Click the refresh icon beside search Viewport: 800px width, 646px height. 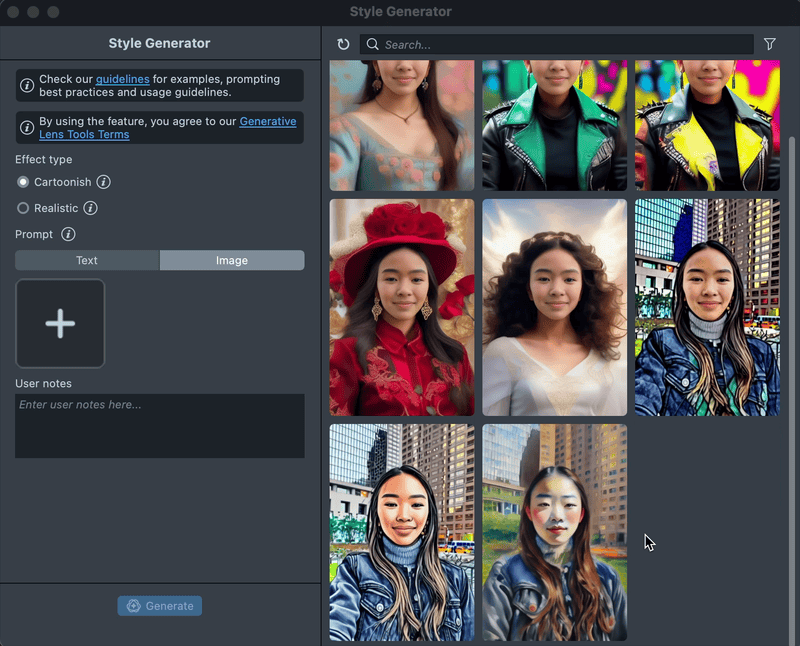(x=343, y=44)
